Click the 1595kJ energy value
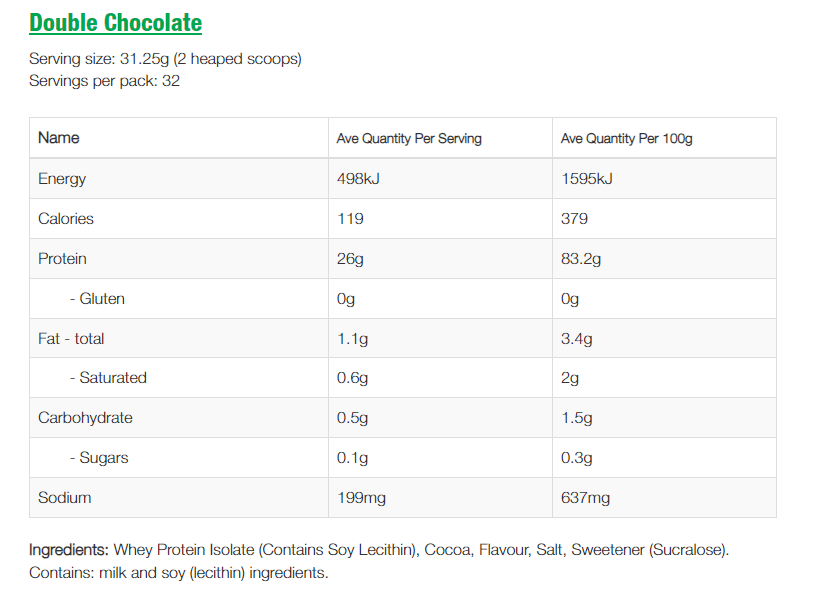The width and height of the screenshot is (820, 603). point(587,179)
